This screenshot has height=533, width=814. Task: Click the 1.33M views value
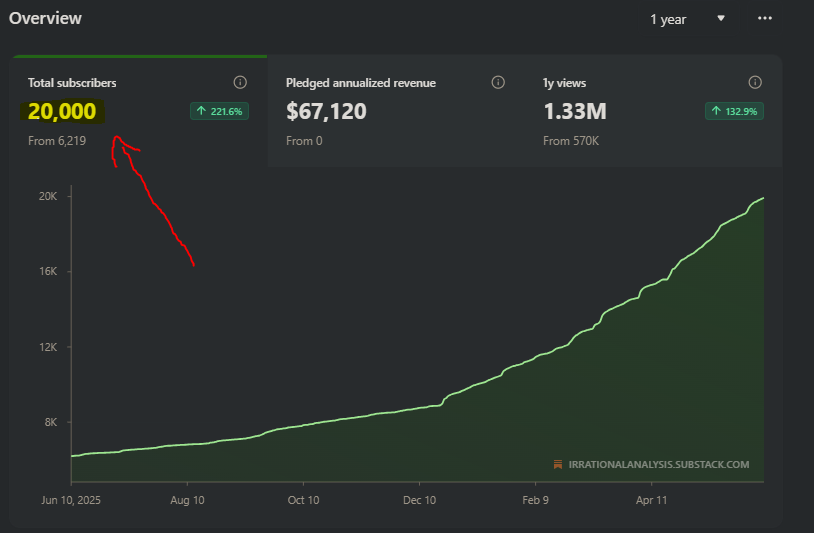575,112
